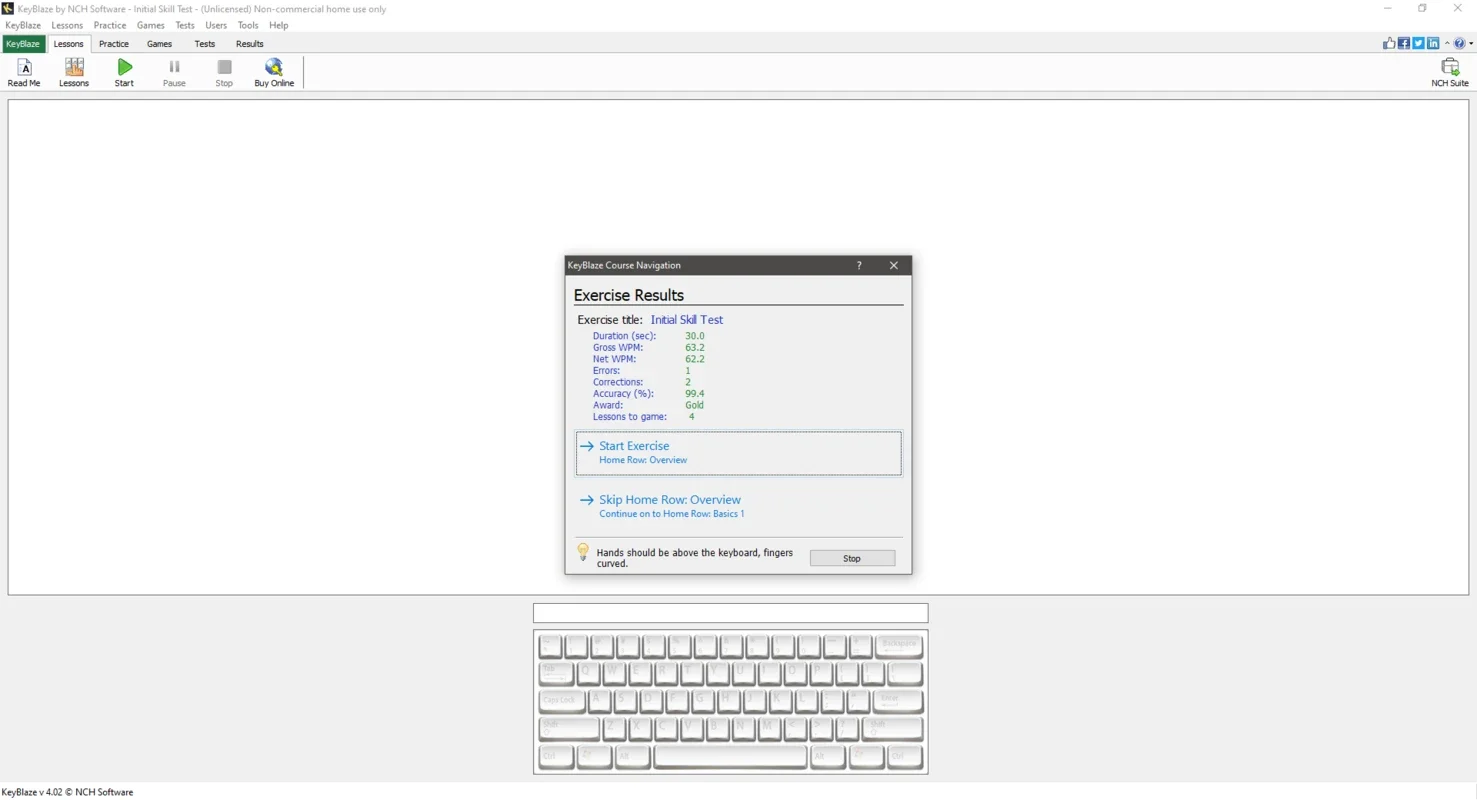
Task: Open the Practice menu
Action: click(x=110, y=25)
